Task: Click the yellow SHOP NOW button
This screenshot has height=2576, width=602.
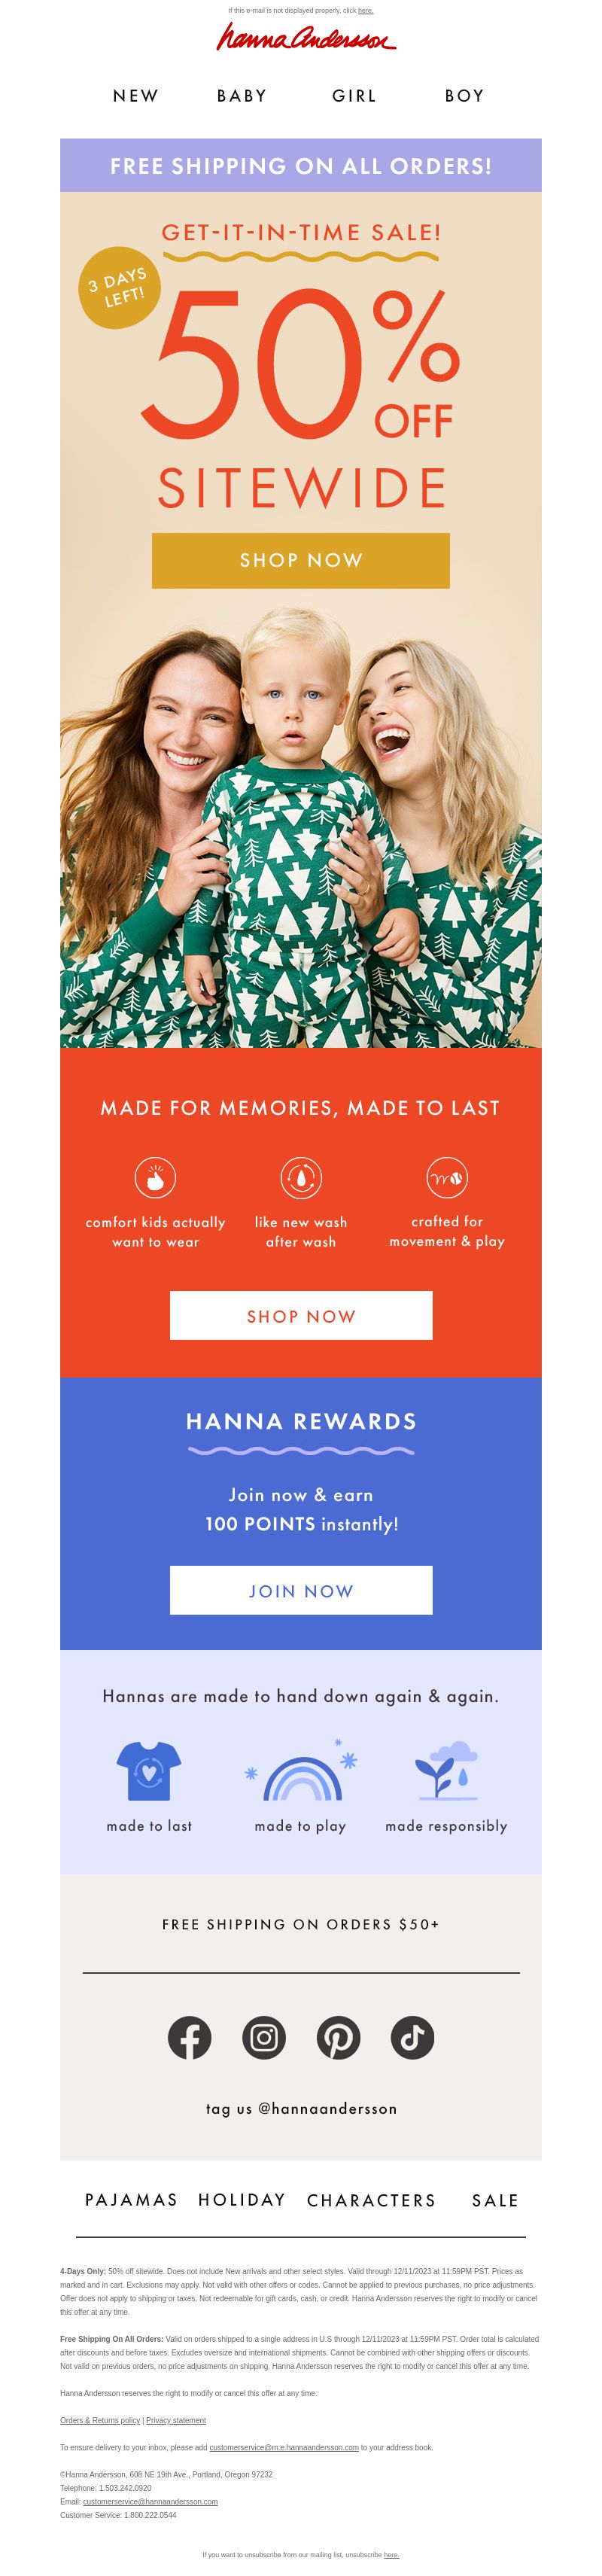Action: 301,560
